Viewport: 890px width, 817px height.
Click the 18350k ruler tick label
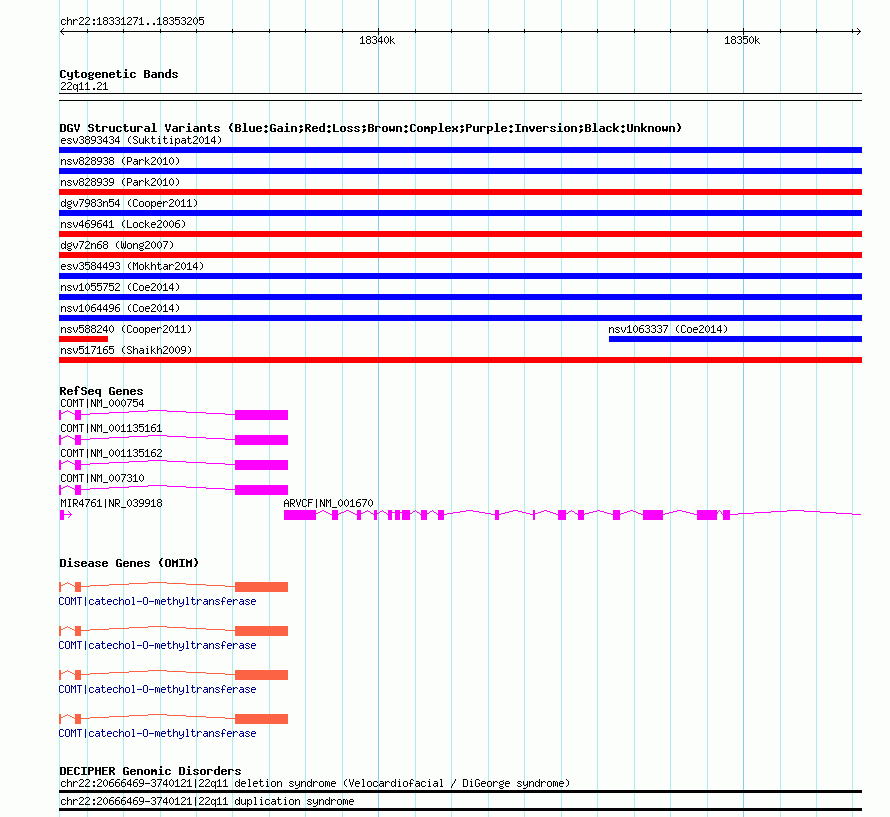pos(742,40)
